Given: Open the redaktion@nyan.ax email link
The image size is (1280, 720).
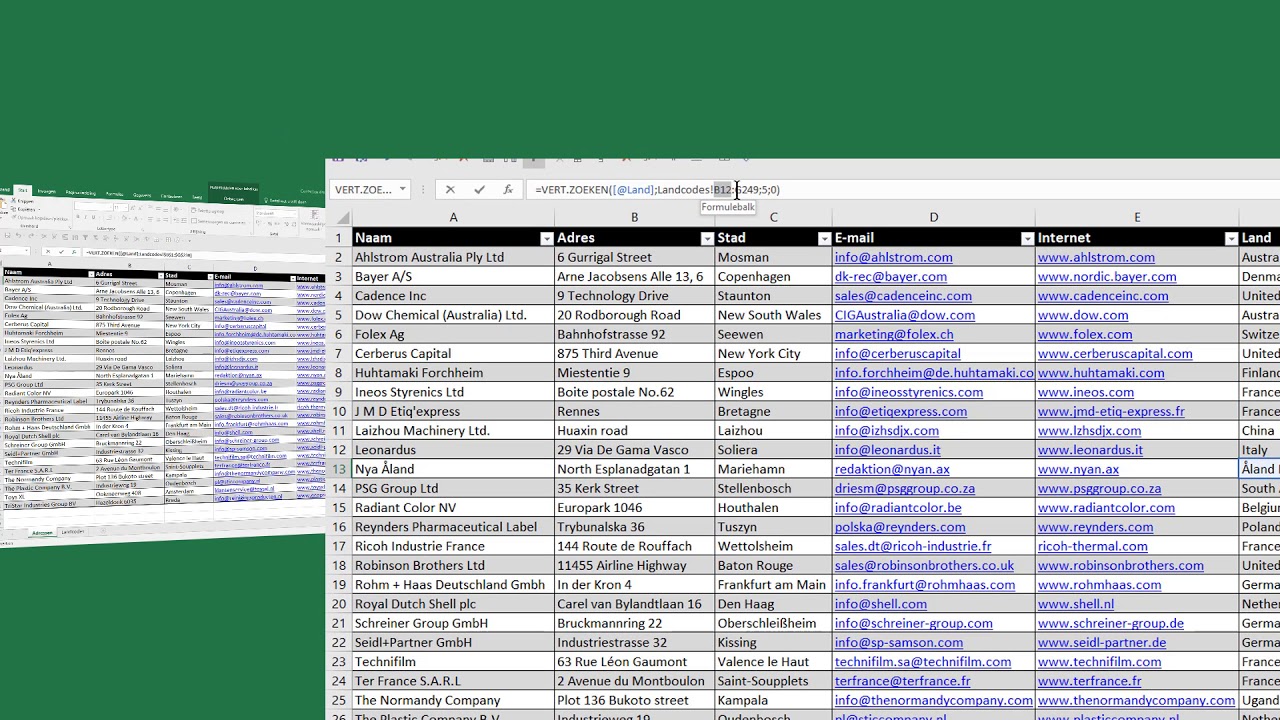Looking at the screenshot, I should (x=892, y=469).
